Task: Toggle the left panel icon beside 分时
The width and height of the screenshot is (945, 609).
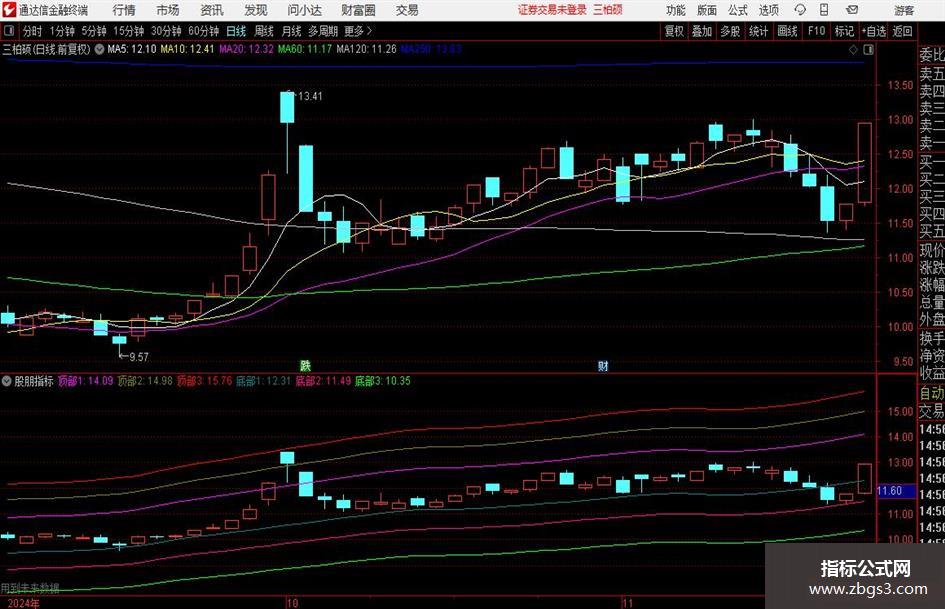Action: 8,31
